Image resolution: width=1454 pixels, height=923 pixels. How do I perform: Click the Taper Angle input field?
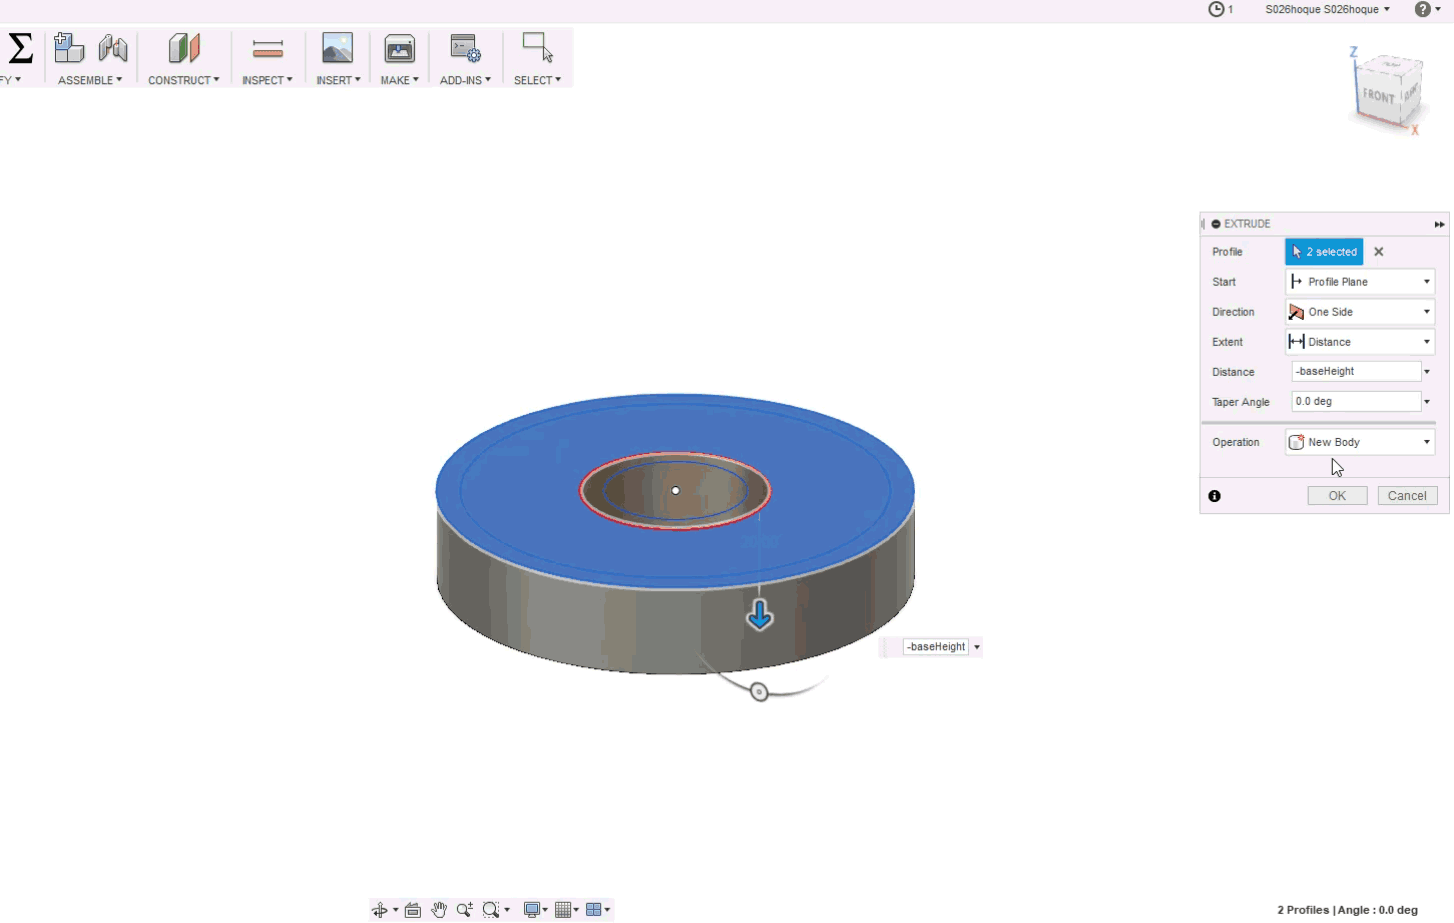pyautogui.click(x=1355, y=401)
